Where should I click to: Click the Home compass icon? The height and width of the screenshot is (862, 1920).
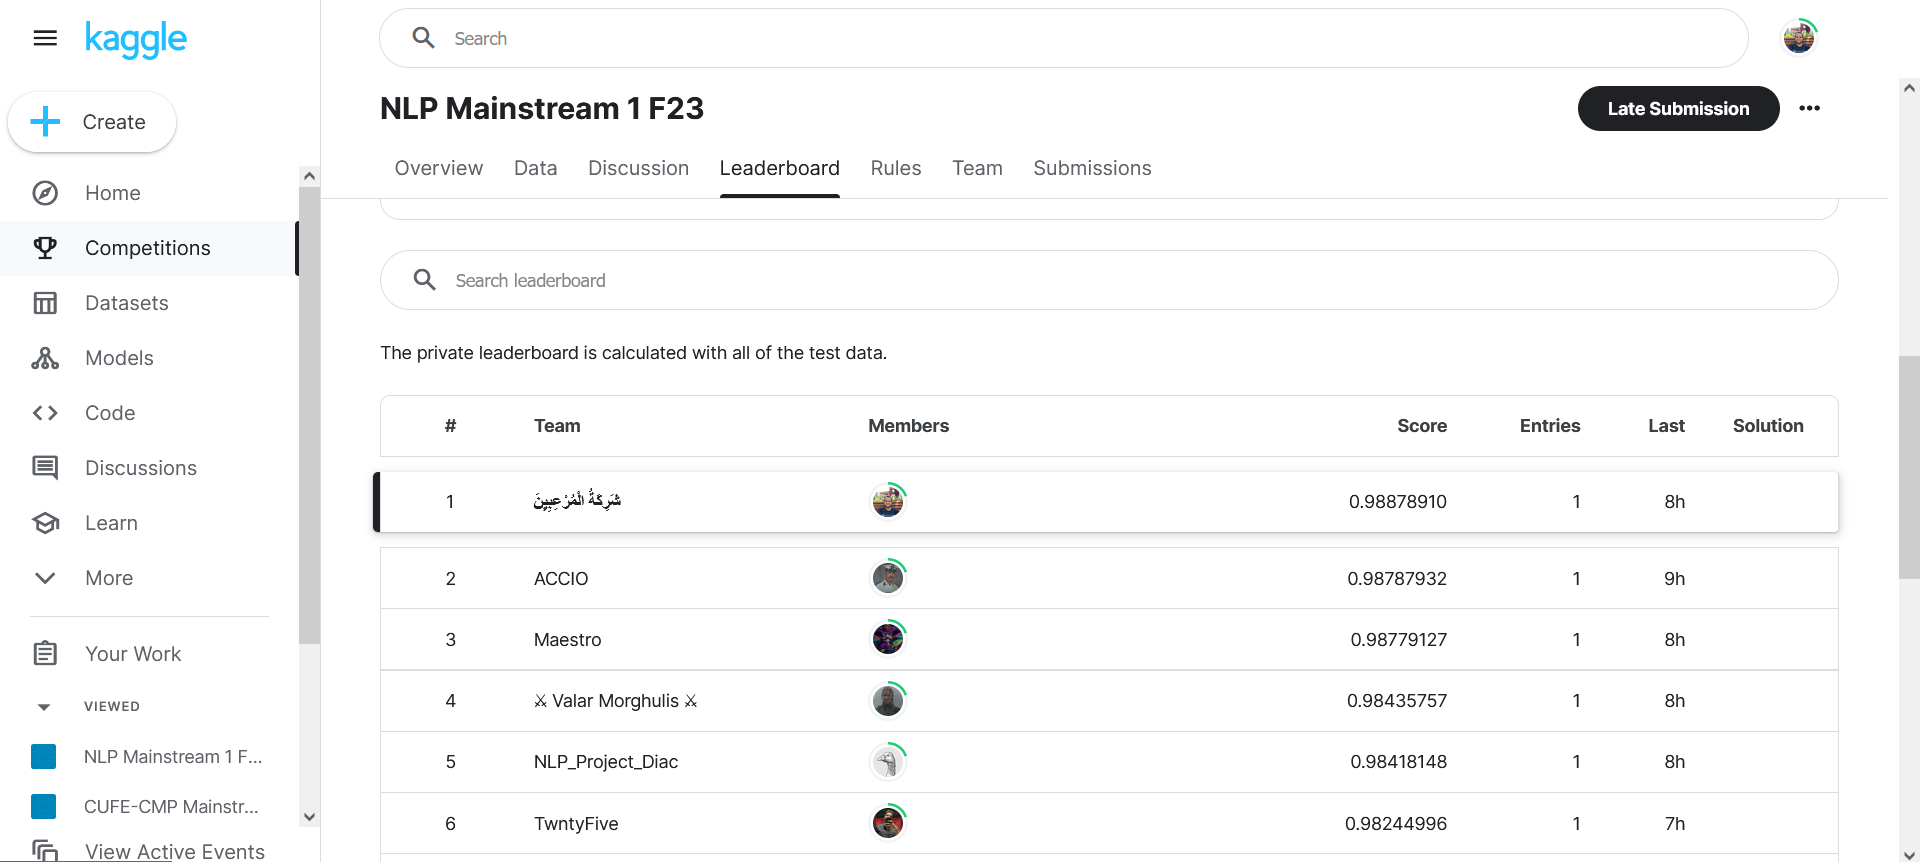[x=45, y=193]
